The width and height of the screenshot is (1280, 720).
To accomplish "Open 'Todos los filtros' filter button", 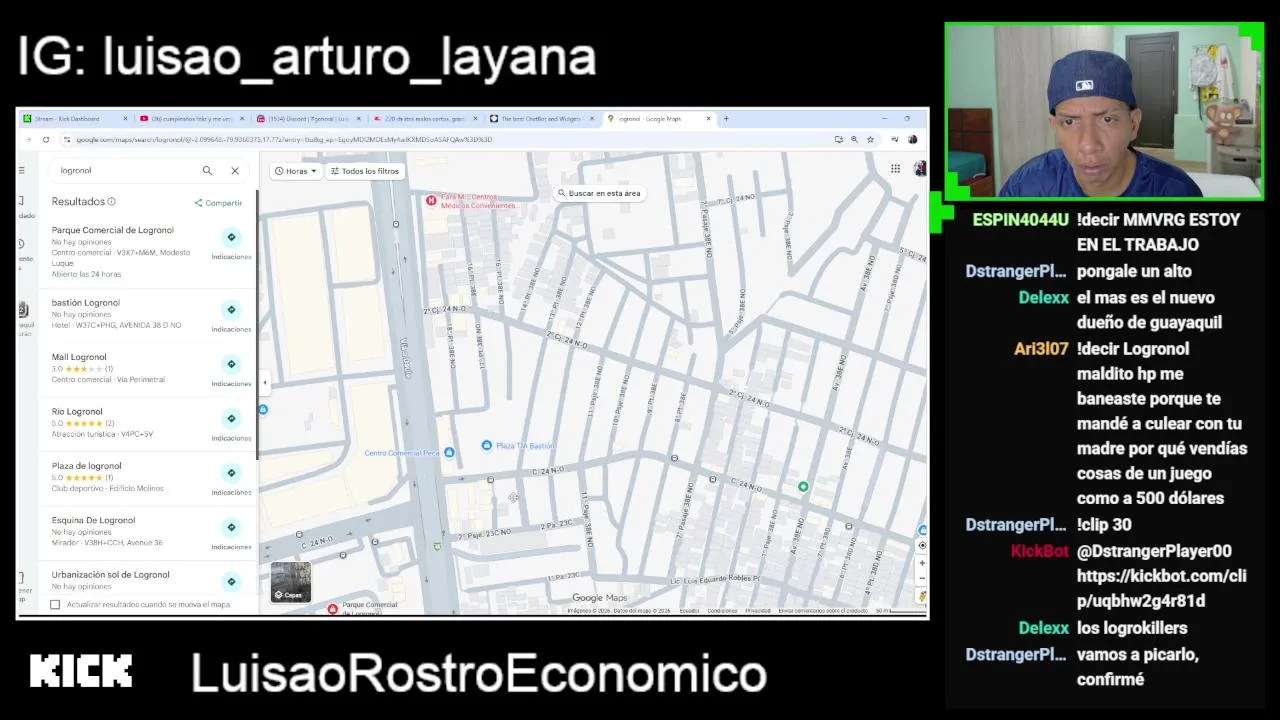I will pyautogui.click(x=365, y=171).
